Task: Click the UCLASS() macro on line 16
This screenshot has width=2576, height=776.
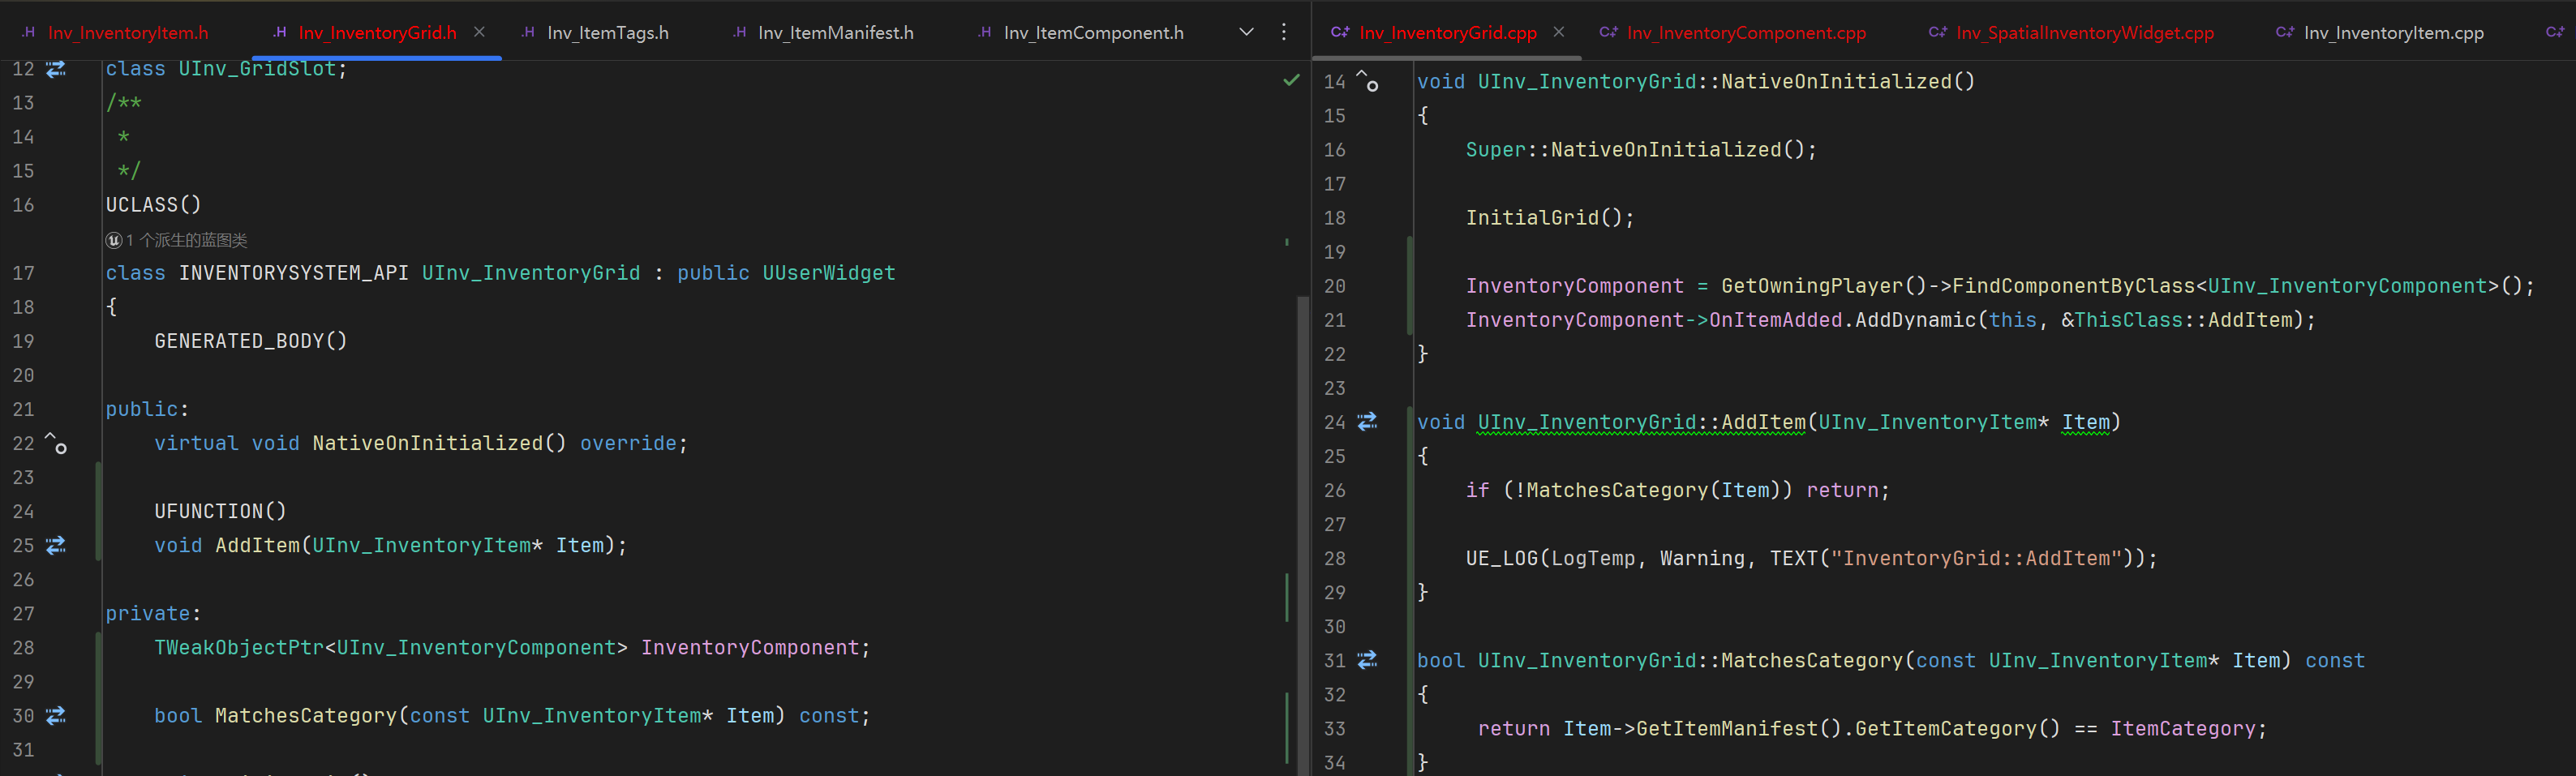Action: [x=154, y=205]
